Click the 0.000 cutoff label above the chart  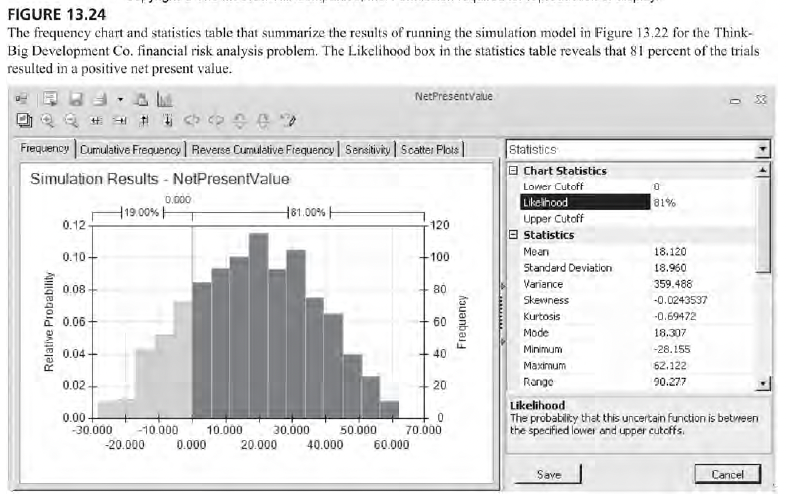point(178,200)
